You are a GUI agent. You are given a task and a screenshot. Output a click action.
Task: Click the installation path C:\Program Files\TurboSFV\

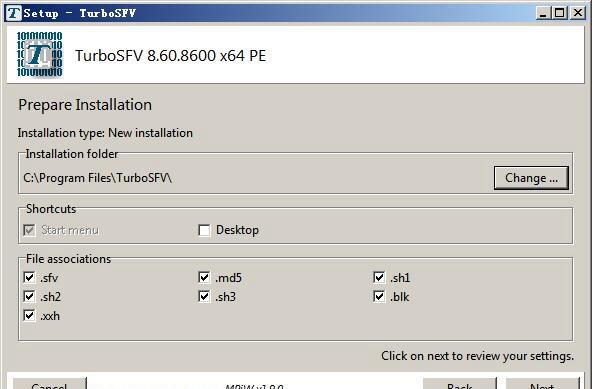coord(97,178)
